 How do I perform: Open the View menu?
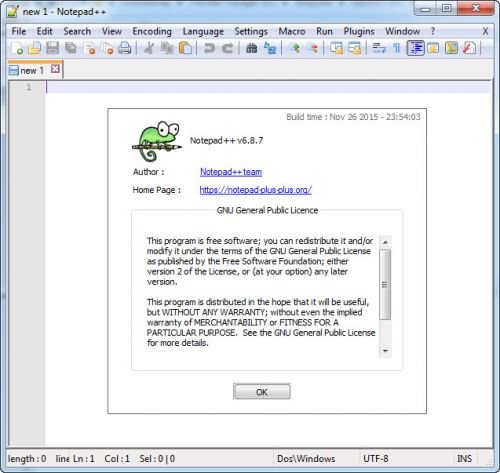coord(112,31)
